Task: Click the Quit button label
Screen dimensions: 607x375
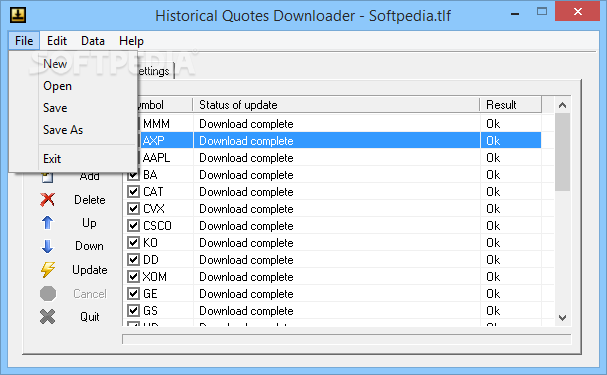Action: pos(90,317)
